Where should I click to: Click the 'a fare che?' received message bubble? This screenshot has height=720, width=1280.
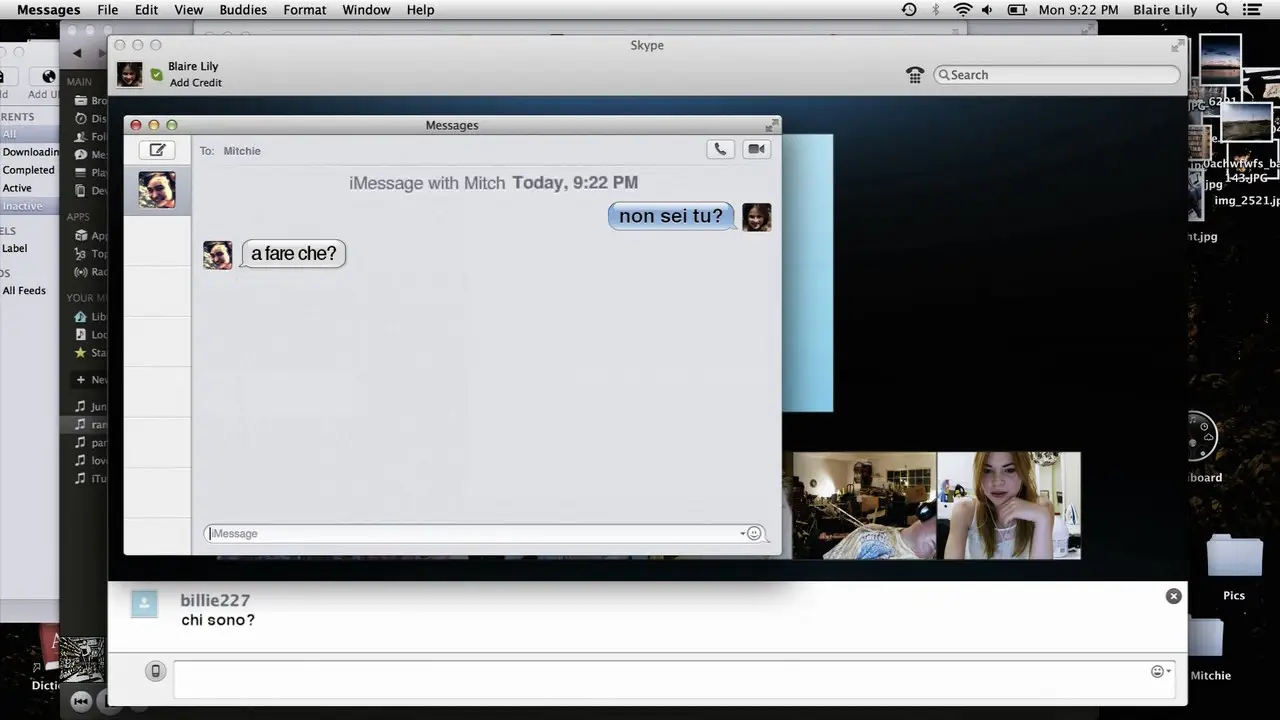coord(293,254)
